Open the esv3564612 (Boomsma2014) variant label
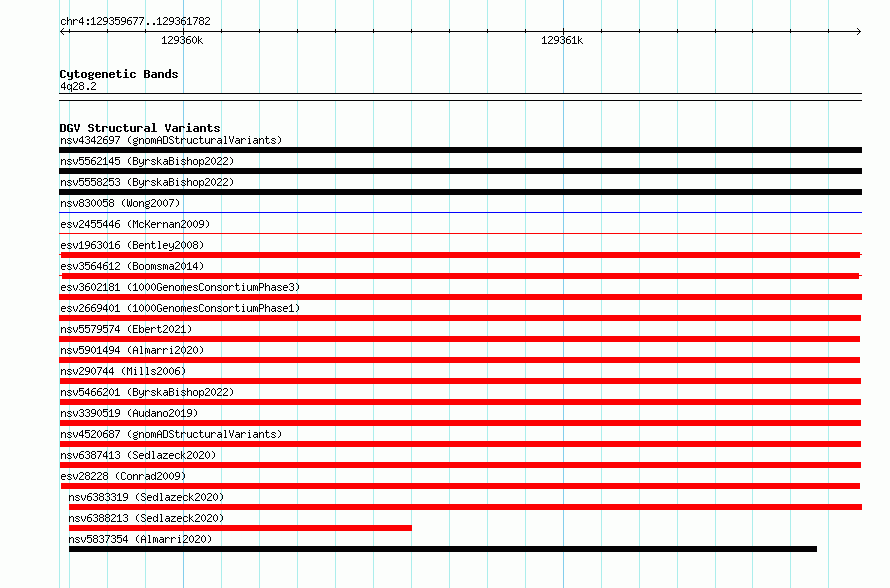This screenshot has width=890, height=588. (x=132, y=266)
